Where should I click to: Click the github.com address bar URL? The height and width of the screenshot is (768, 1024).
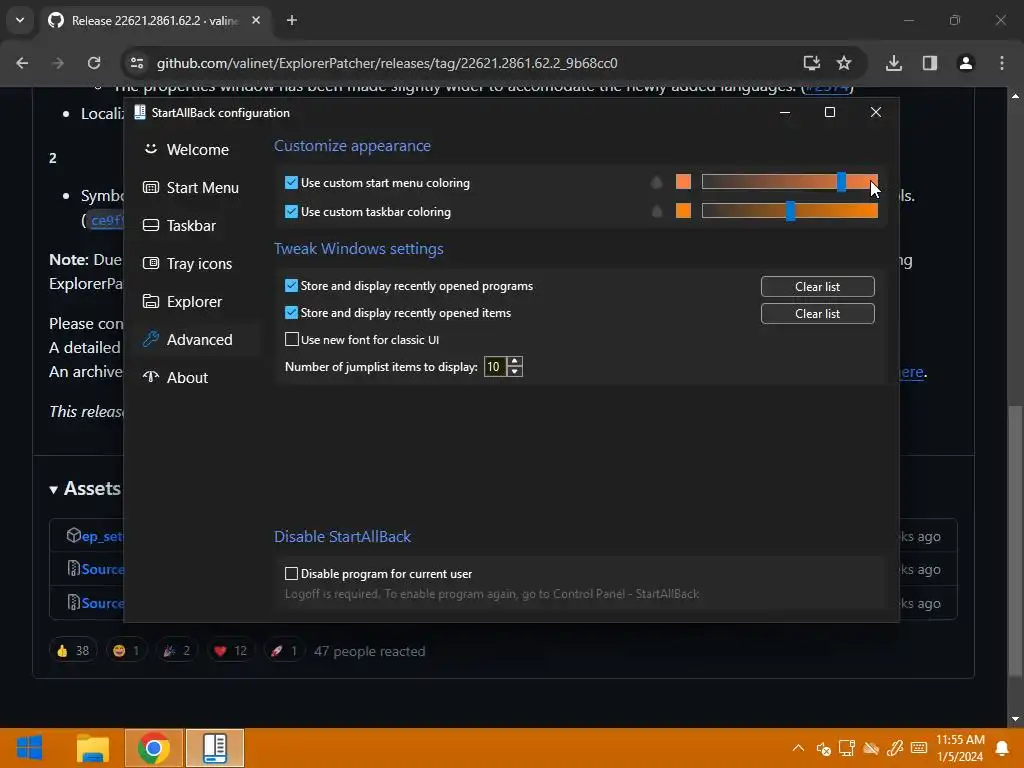coord(387,63)
